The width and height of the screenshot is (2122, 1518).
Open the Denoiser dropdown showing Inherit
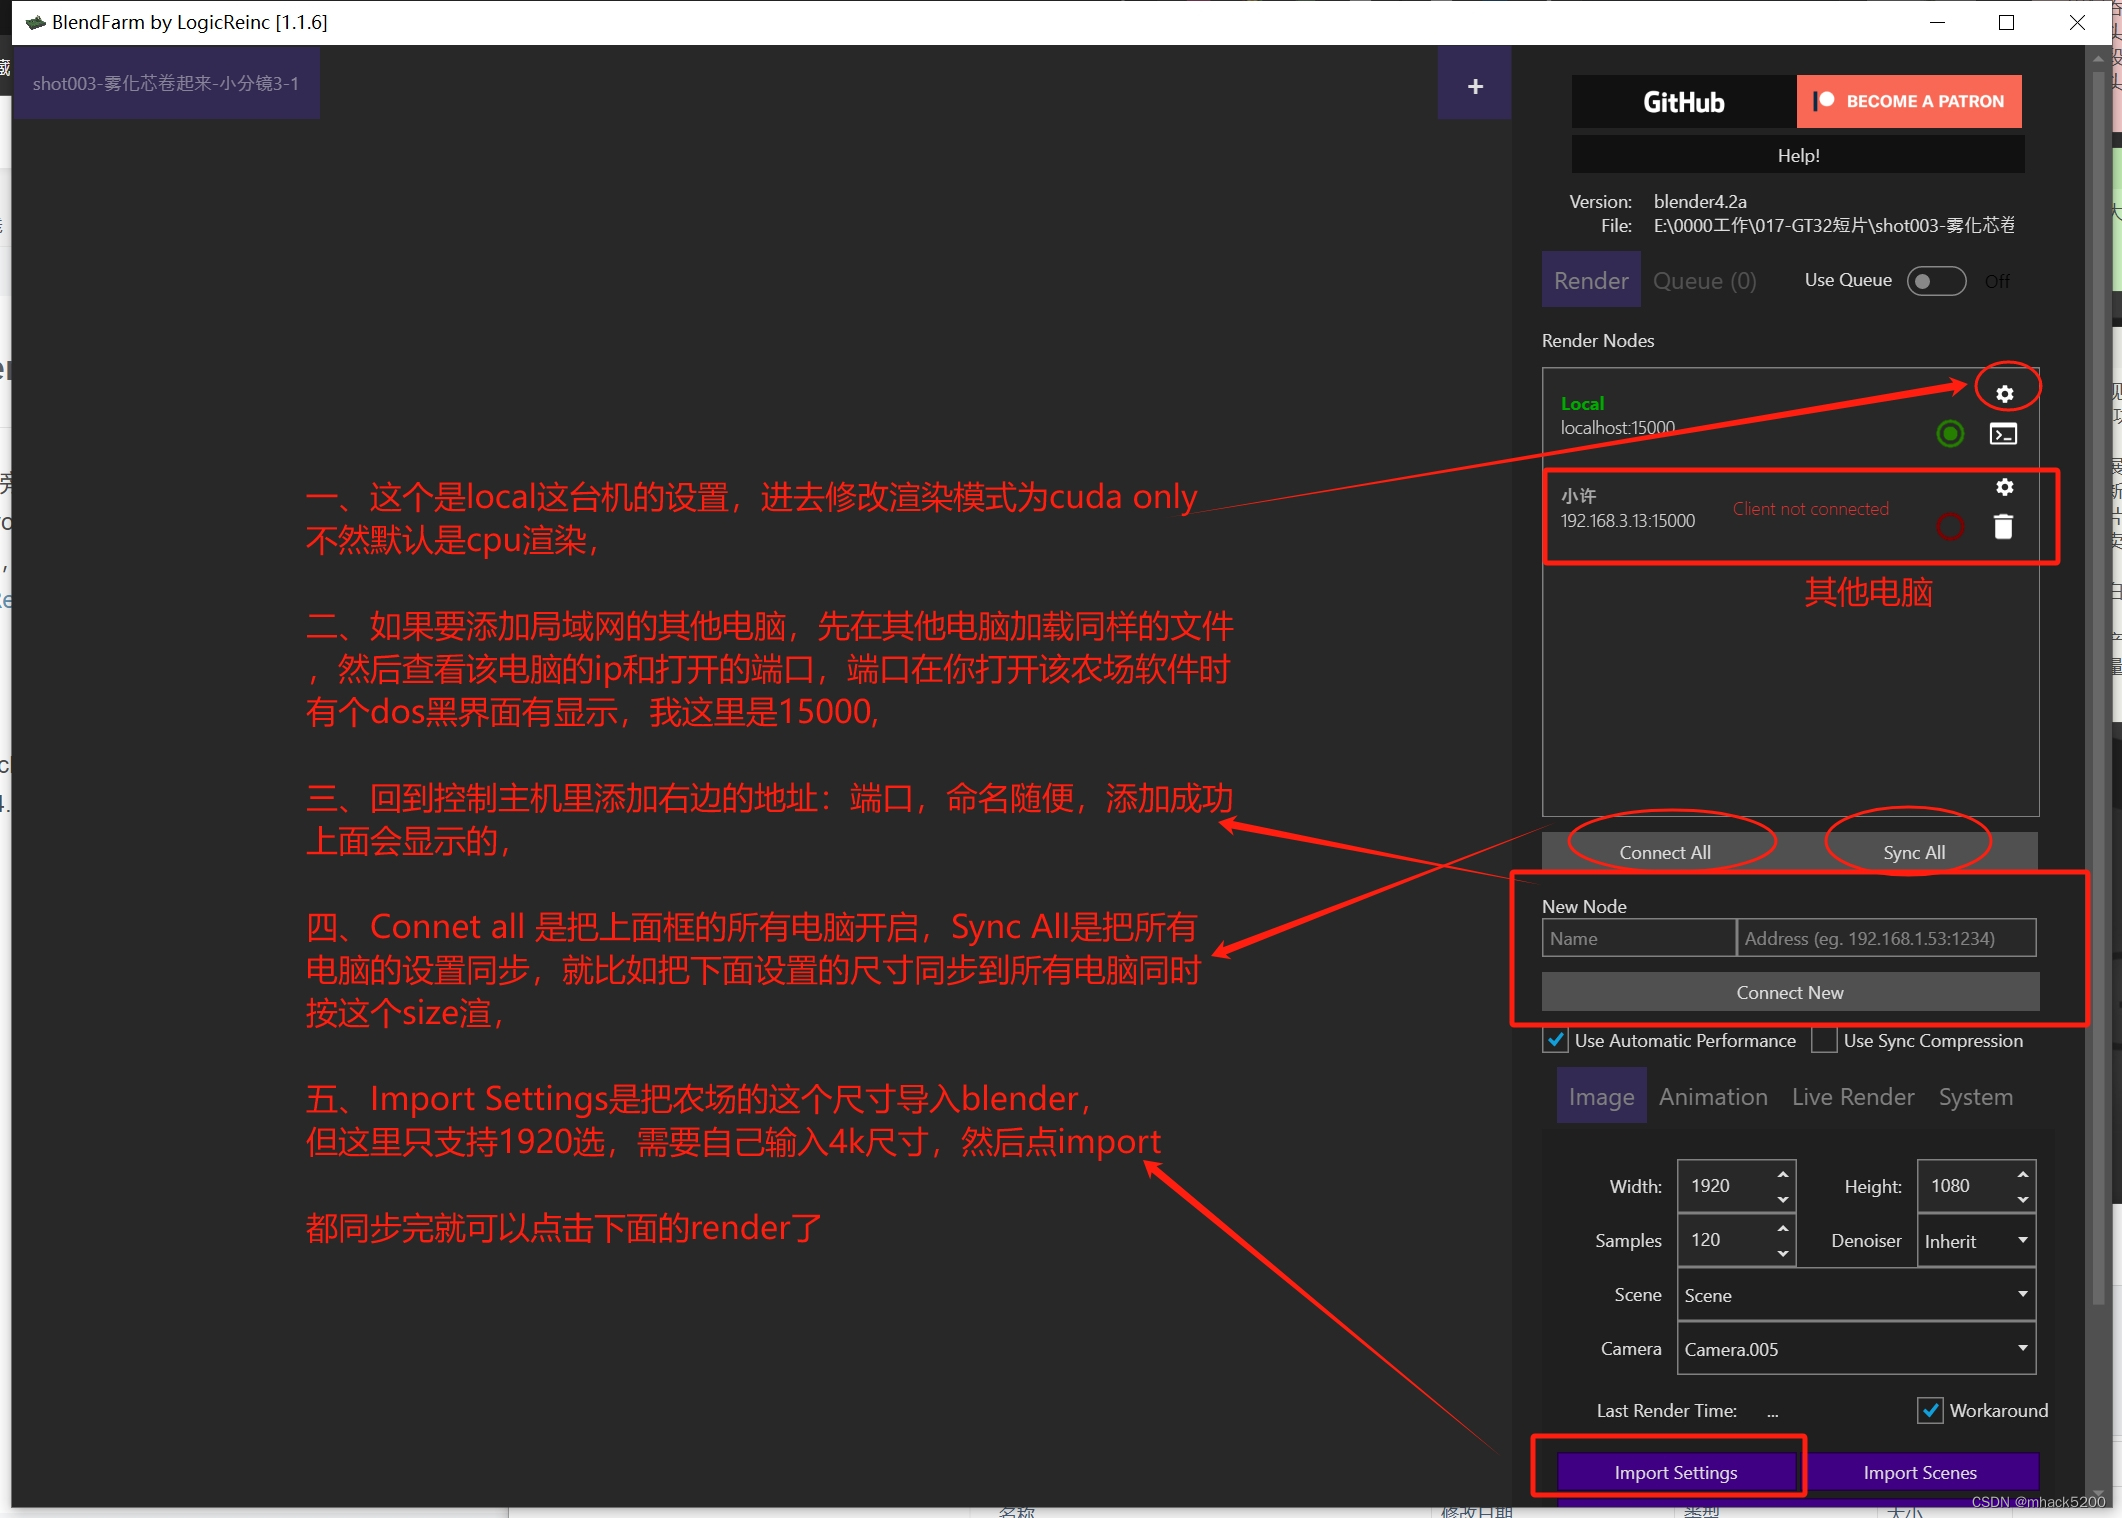coord(1975,1240)
